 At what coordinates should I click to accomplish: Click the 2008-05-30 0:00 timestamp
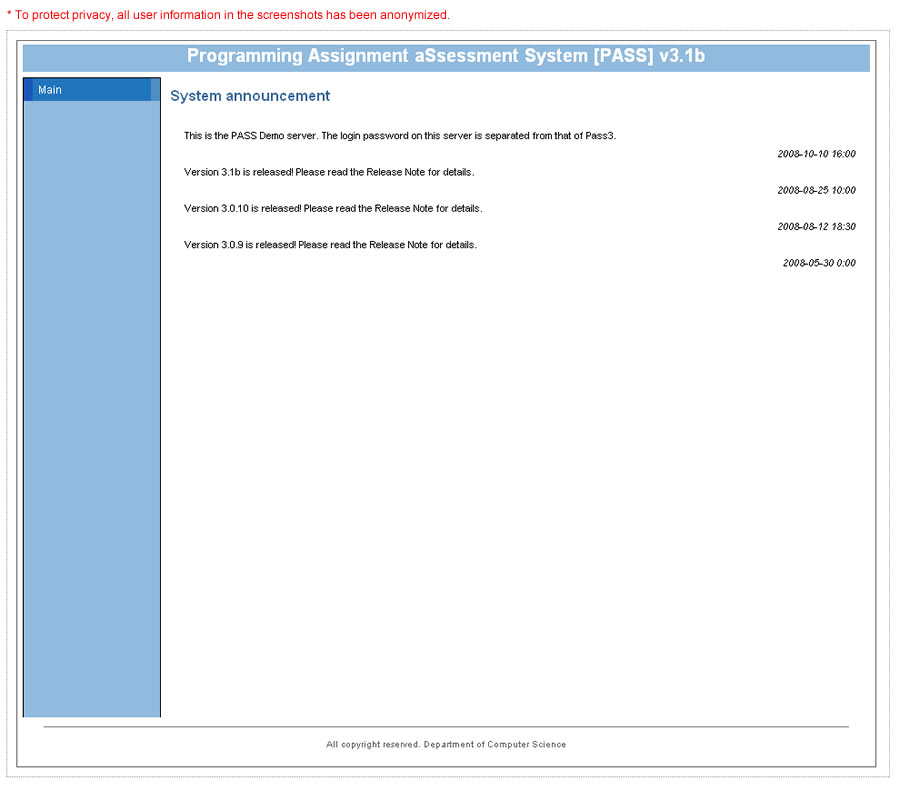819,263
